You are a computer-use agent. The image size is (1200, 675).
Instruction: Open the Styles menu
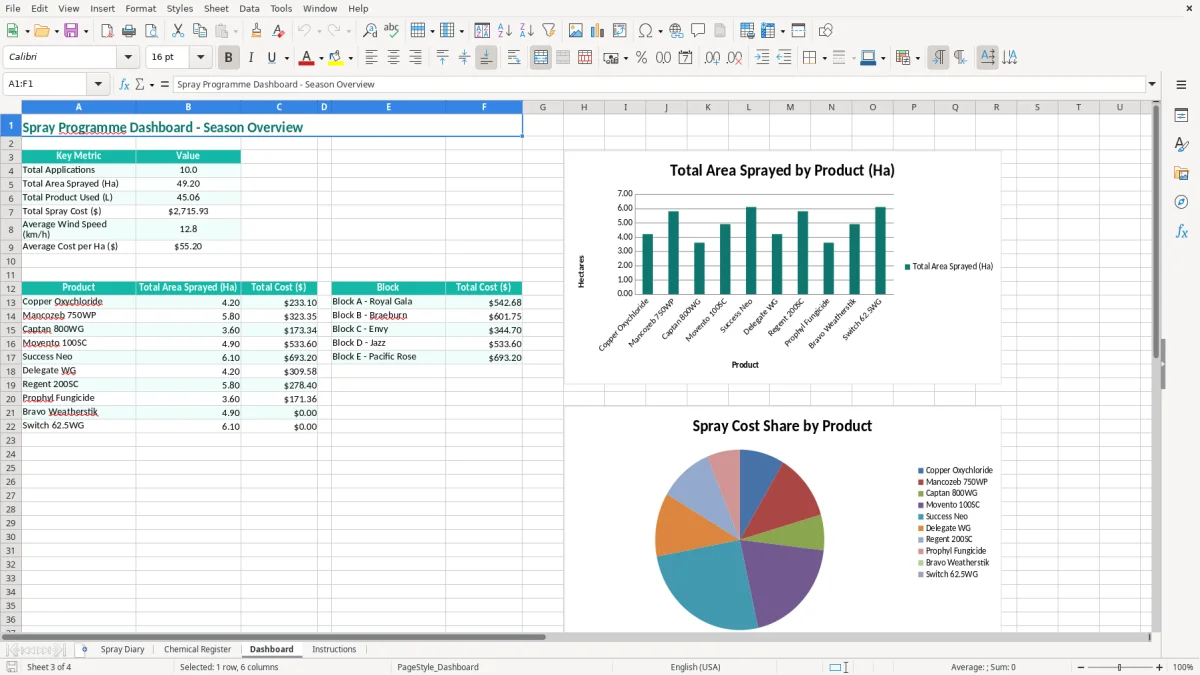pyautogui.click(x=180, y=8)
